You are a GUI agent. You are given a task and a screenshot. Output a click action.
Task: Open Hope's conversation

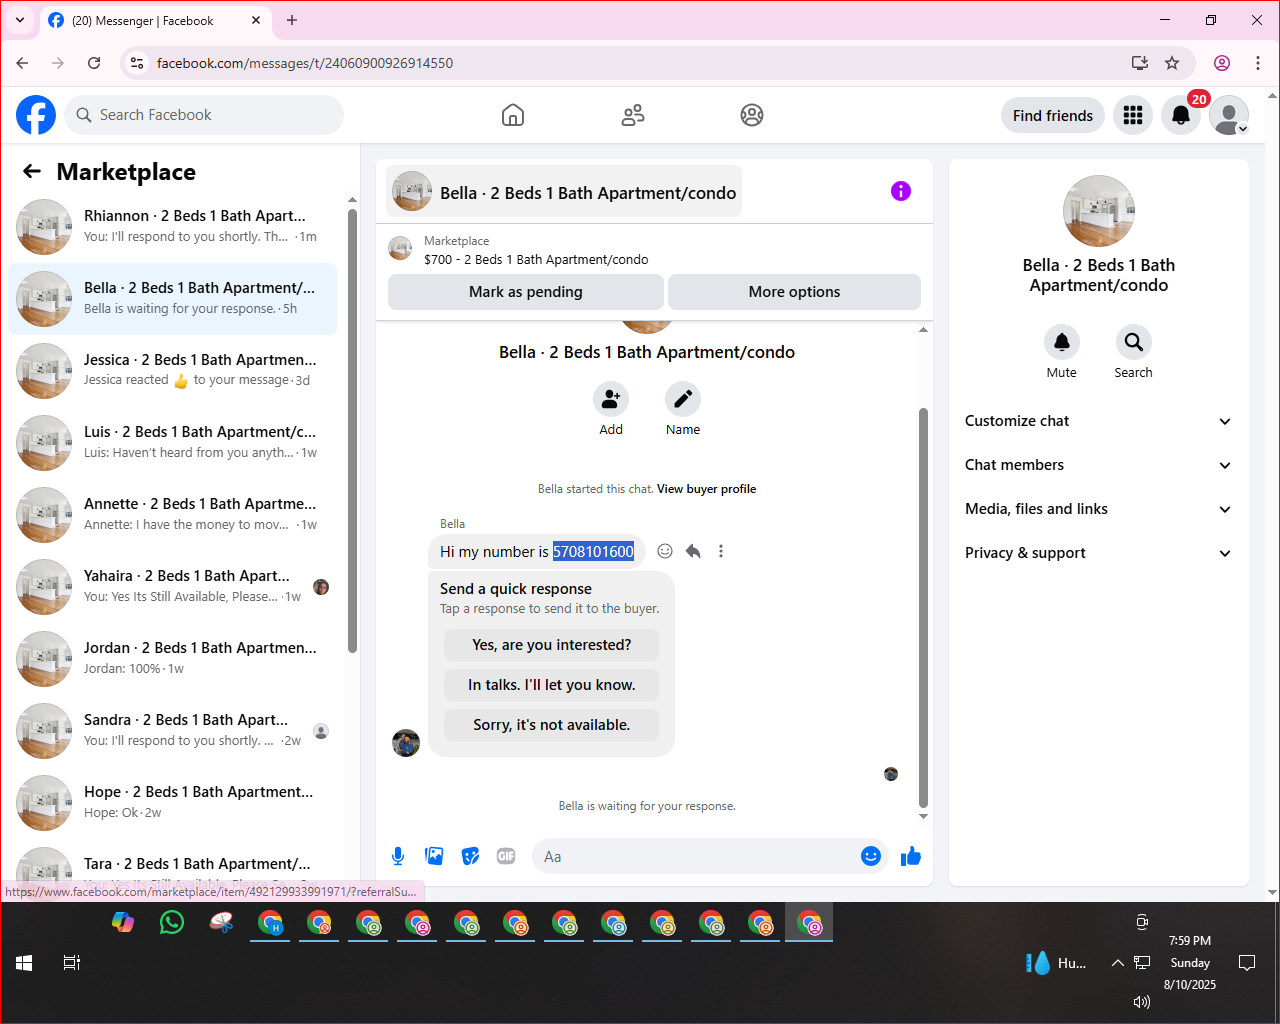click(172, 803)
